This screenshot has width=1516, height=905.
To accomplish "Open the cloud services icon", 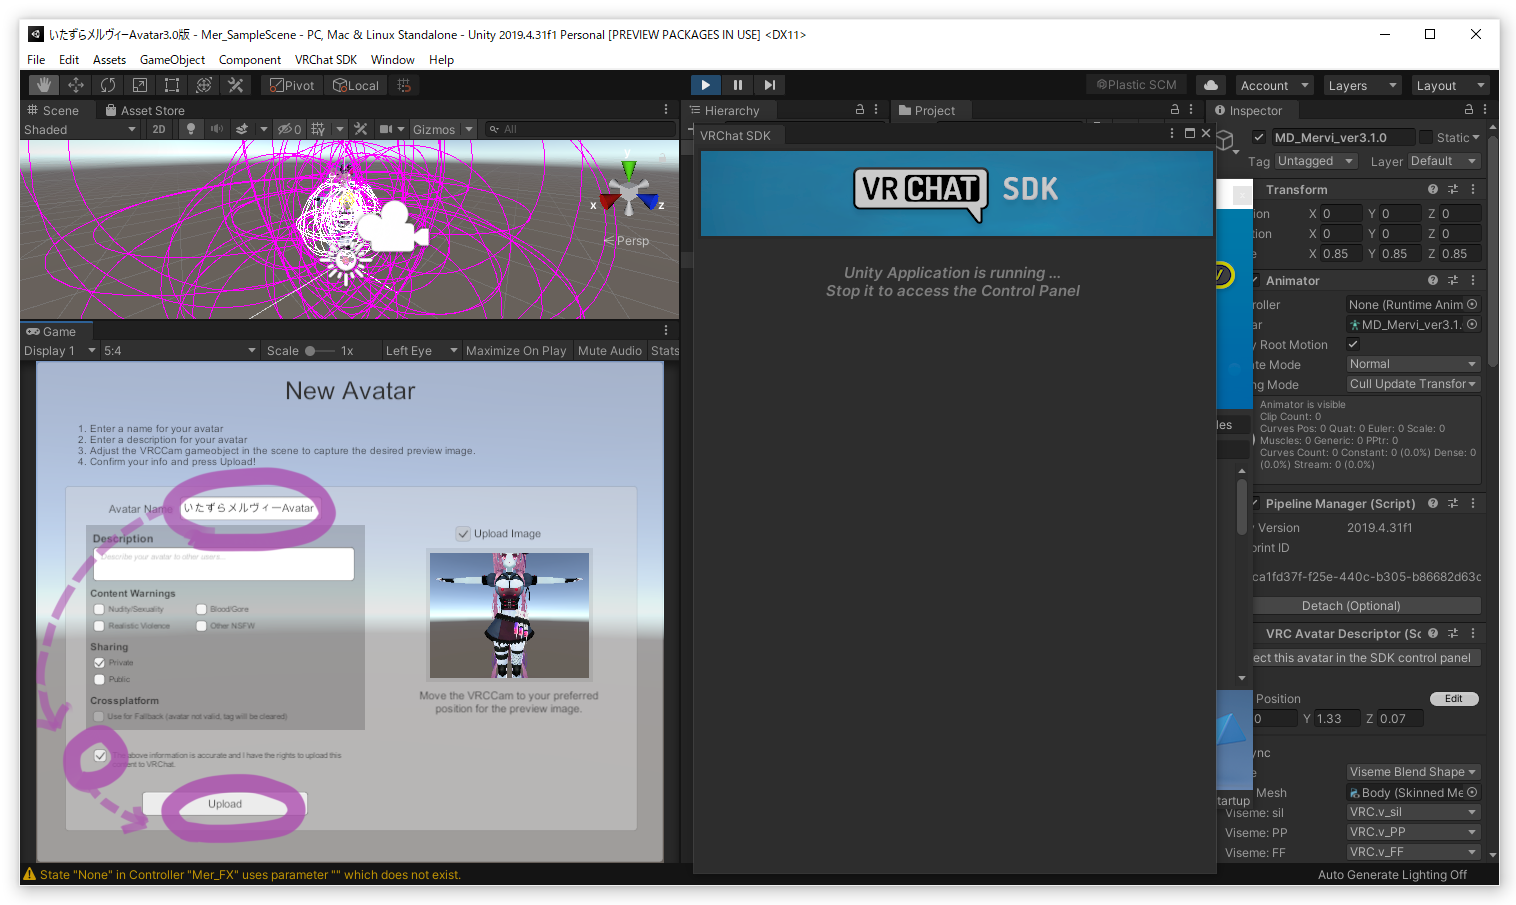I will 1210,85.
